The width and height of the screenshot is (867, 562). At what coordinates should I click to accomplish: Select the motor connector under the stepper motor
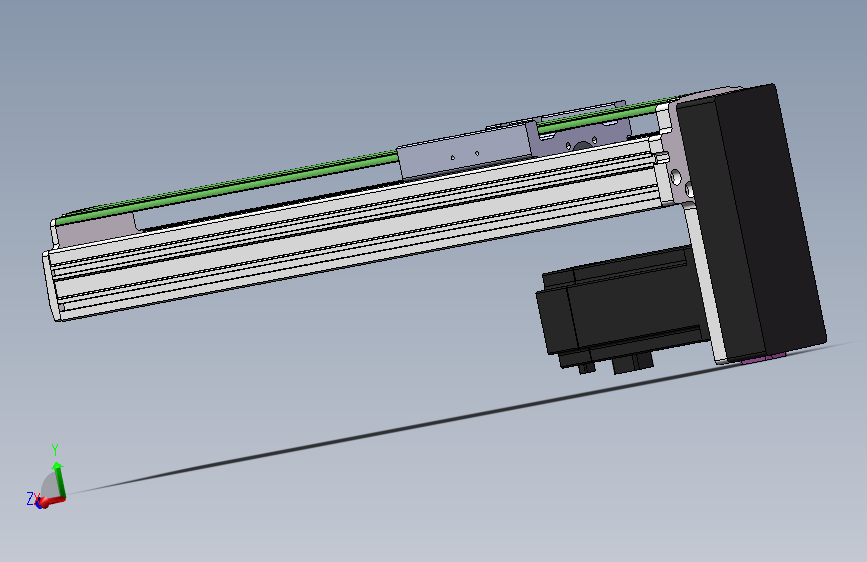click(x=632, y=363)
